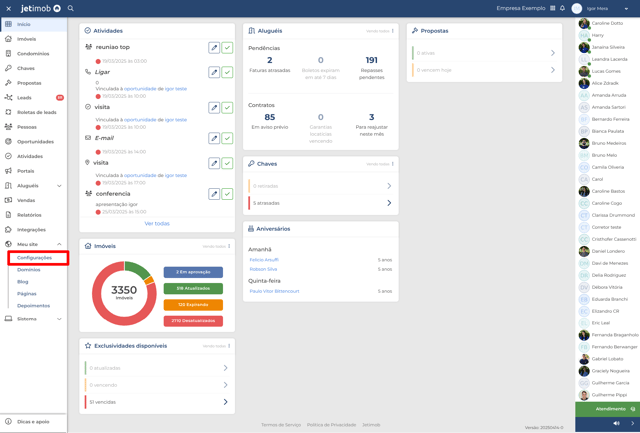Edit the 'reuniao top' activity with the pencil icon
Viewport: 640px width, 433px height.
(x=214, y=47)
